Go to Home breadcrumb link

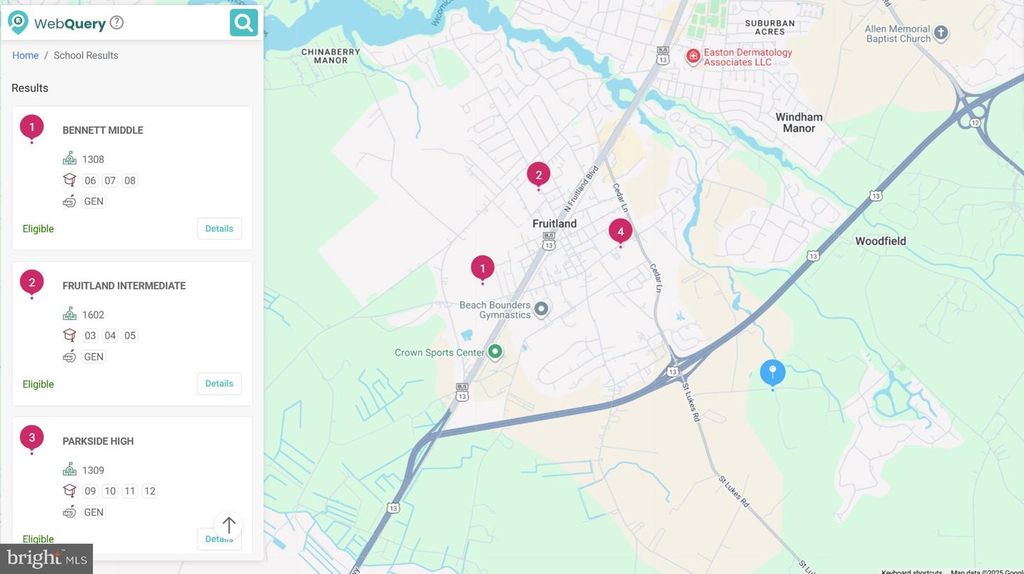point(25,56)
